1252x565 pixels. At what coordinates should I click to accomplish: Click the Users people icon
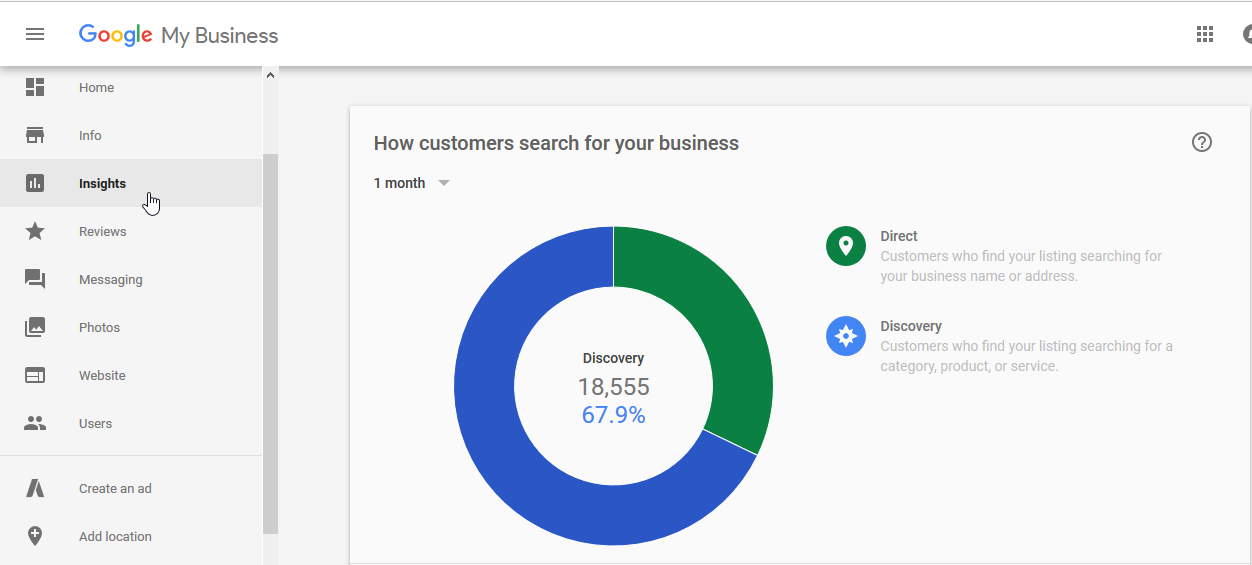(35, 423)
